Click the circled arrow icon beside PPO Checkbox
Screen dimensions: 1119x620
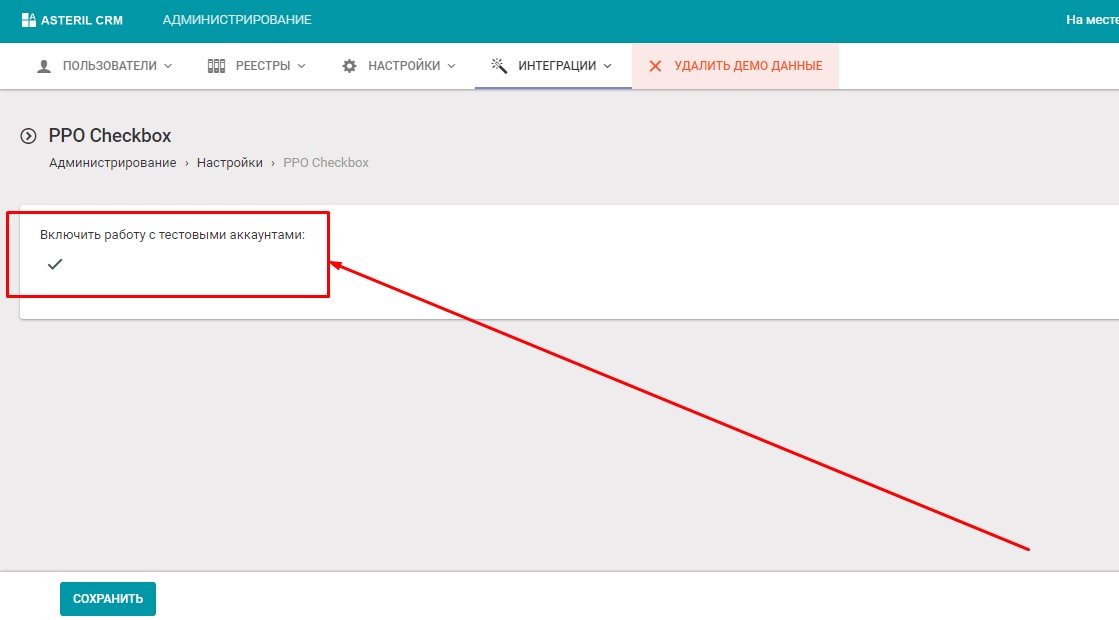coord(29,136)
